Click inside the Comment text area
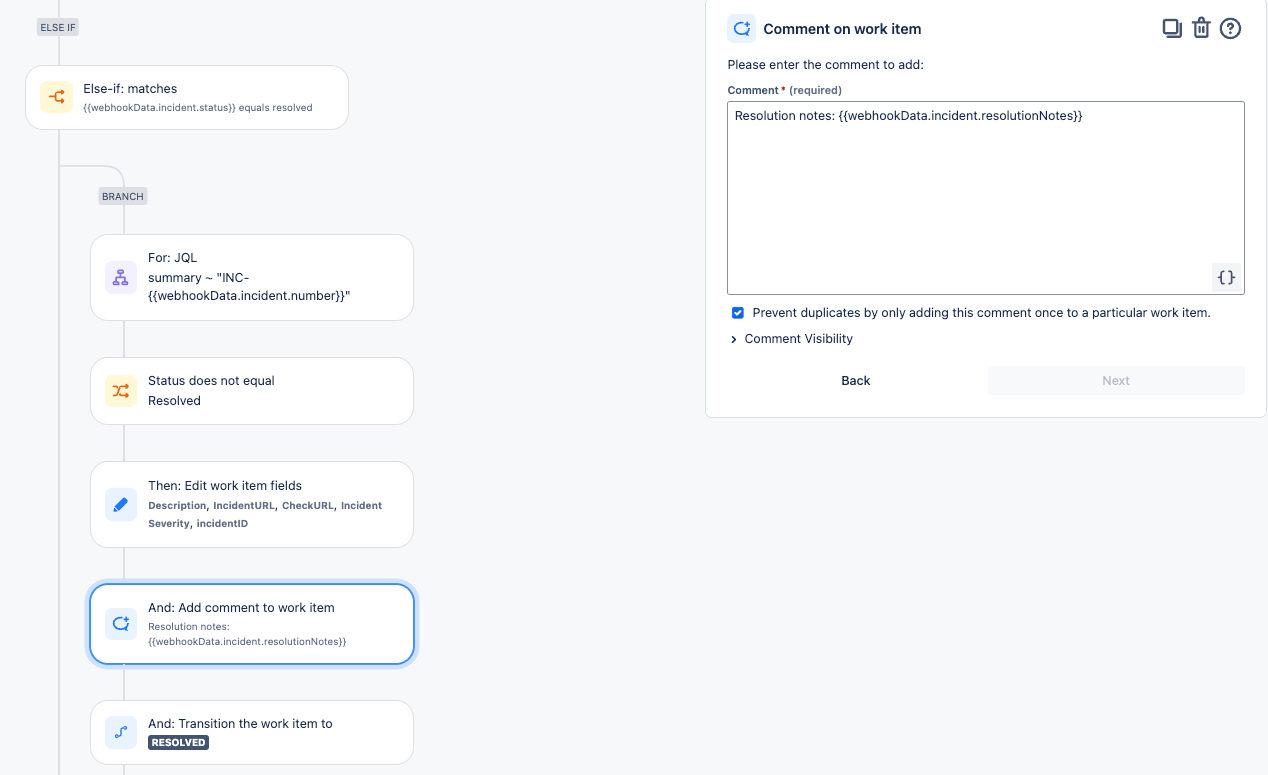1268x775 pixels. coord(985,200)
